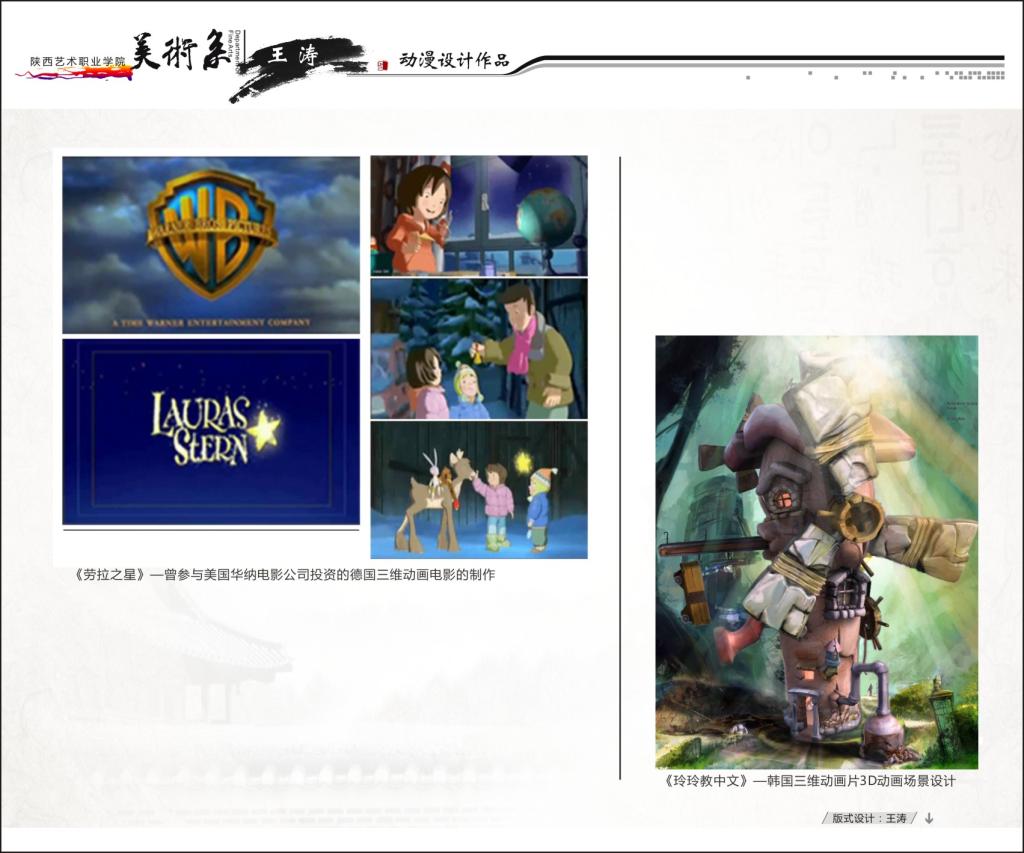This screenshot has width=1024, height=853.
Task: Open the children with reindeer still
Action: coord(479,490)
